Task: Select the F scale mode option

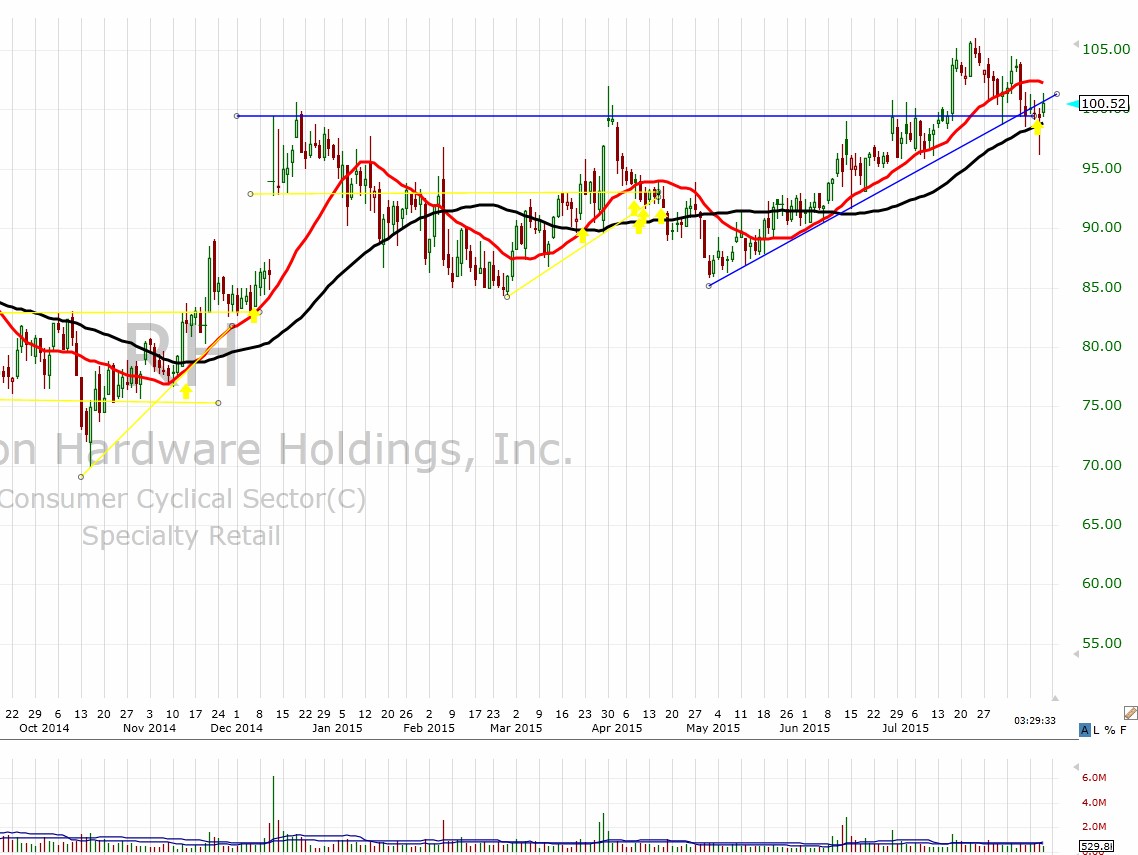Action: [x=1123, y=730]
